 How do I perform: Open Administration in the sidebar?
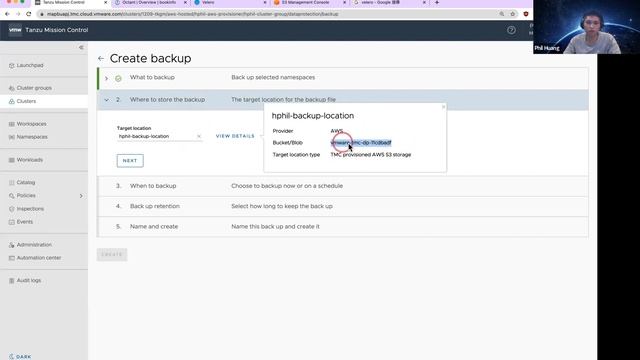[34, 244]
